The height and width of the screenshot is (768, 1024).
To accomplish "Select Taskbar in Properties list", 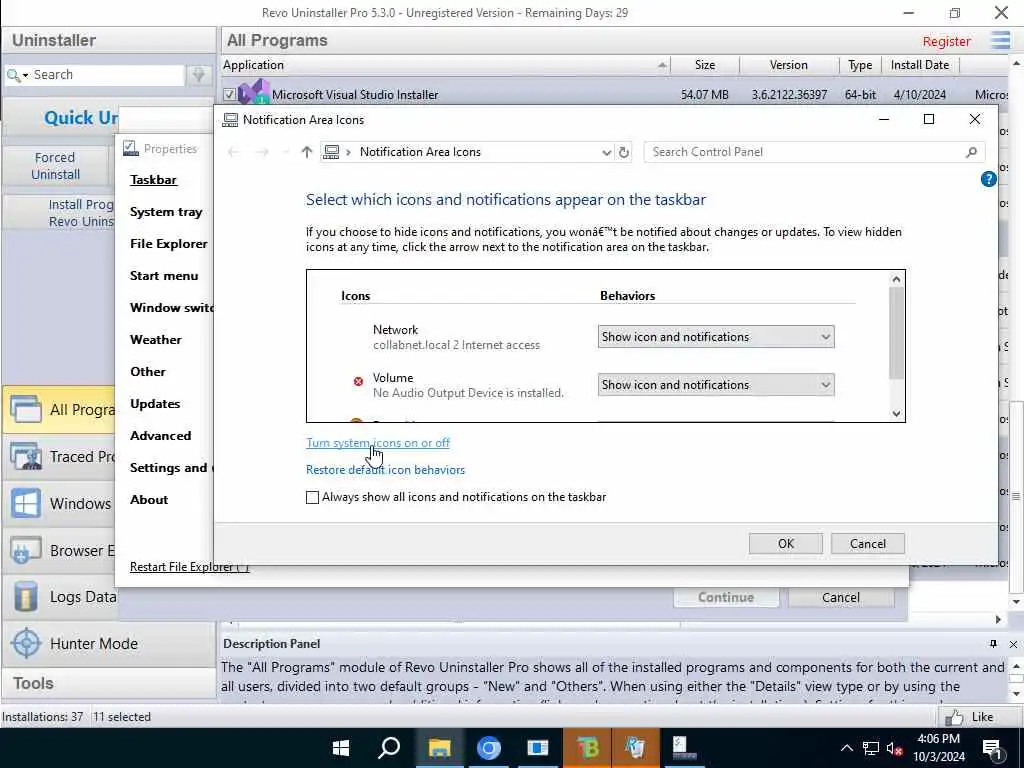I will 153,180.
